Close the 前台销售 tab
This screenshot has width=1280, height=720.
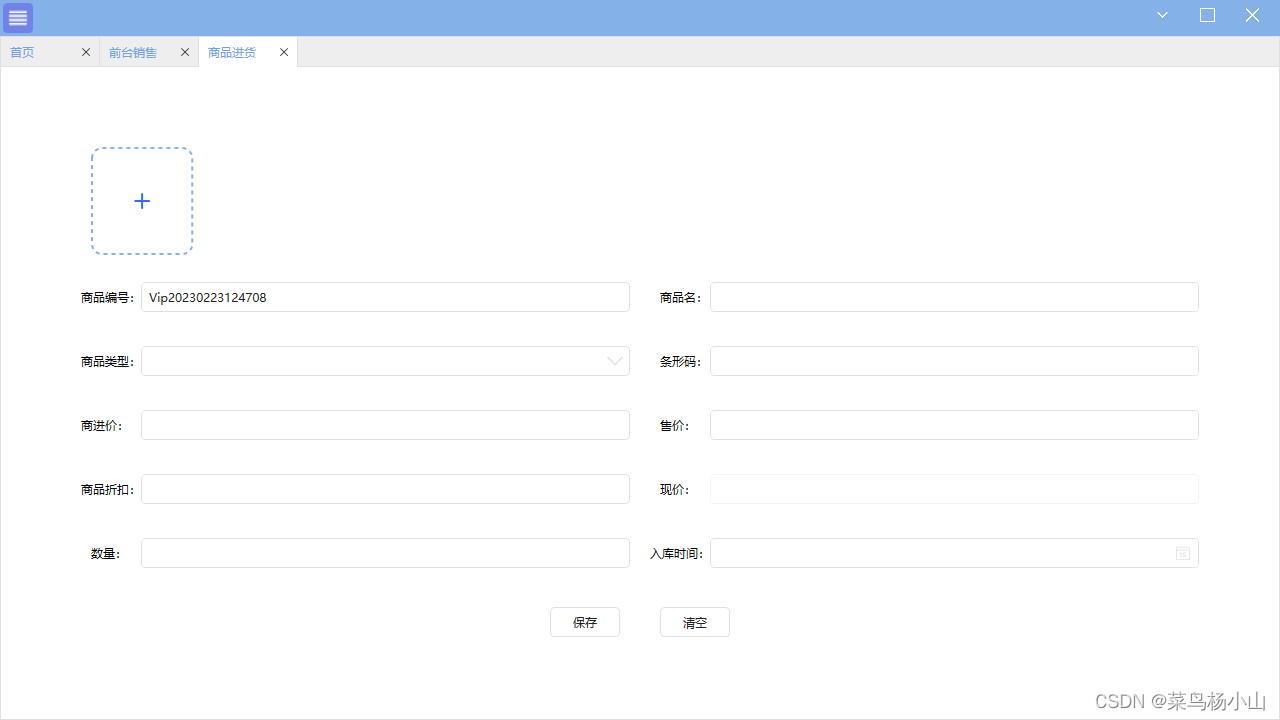[x=185, y=52]
